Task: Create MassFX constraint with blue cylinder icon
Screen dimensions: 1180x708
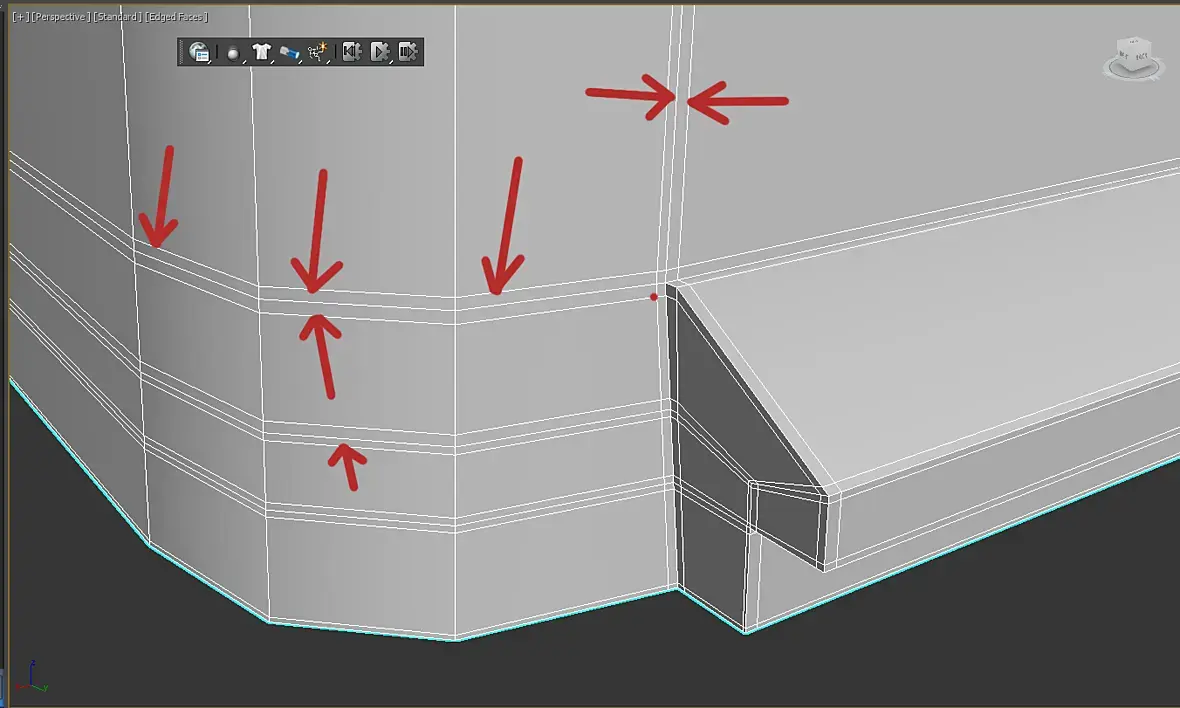Action: (290, 53)
